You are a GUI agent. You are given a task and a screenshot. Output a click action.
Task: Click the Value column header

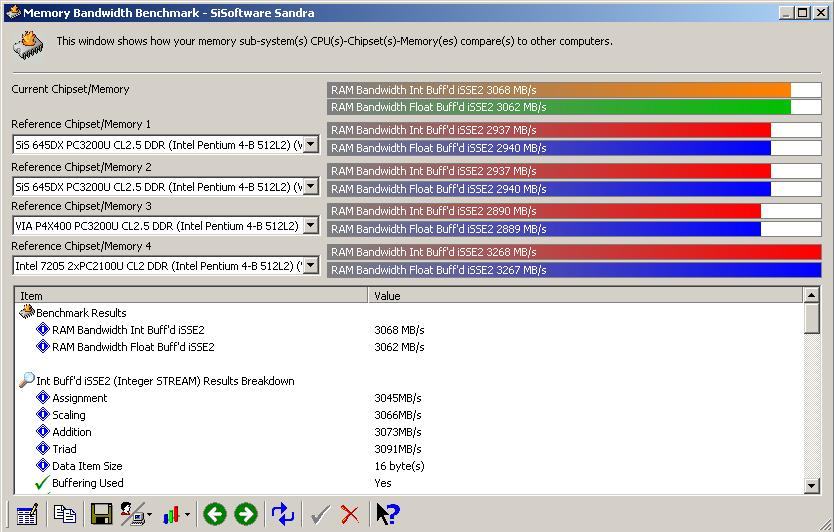[x=585, y=295]
